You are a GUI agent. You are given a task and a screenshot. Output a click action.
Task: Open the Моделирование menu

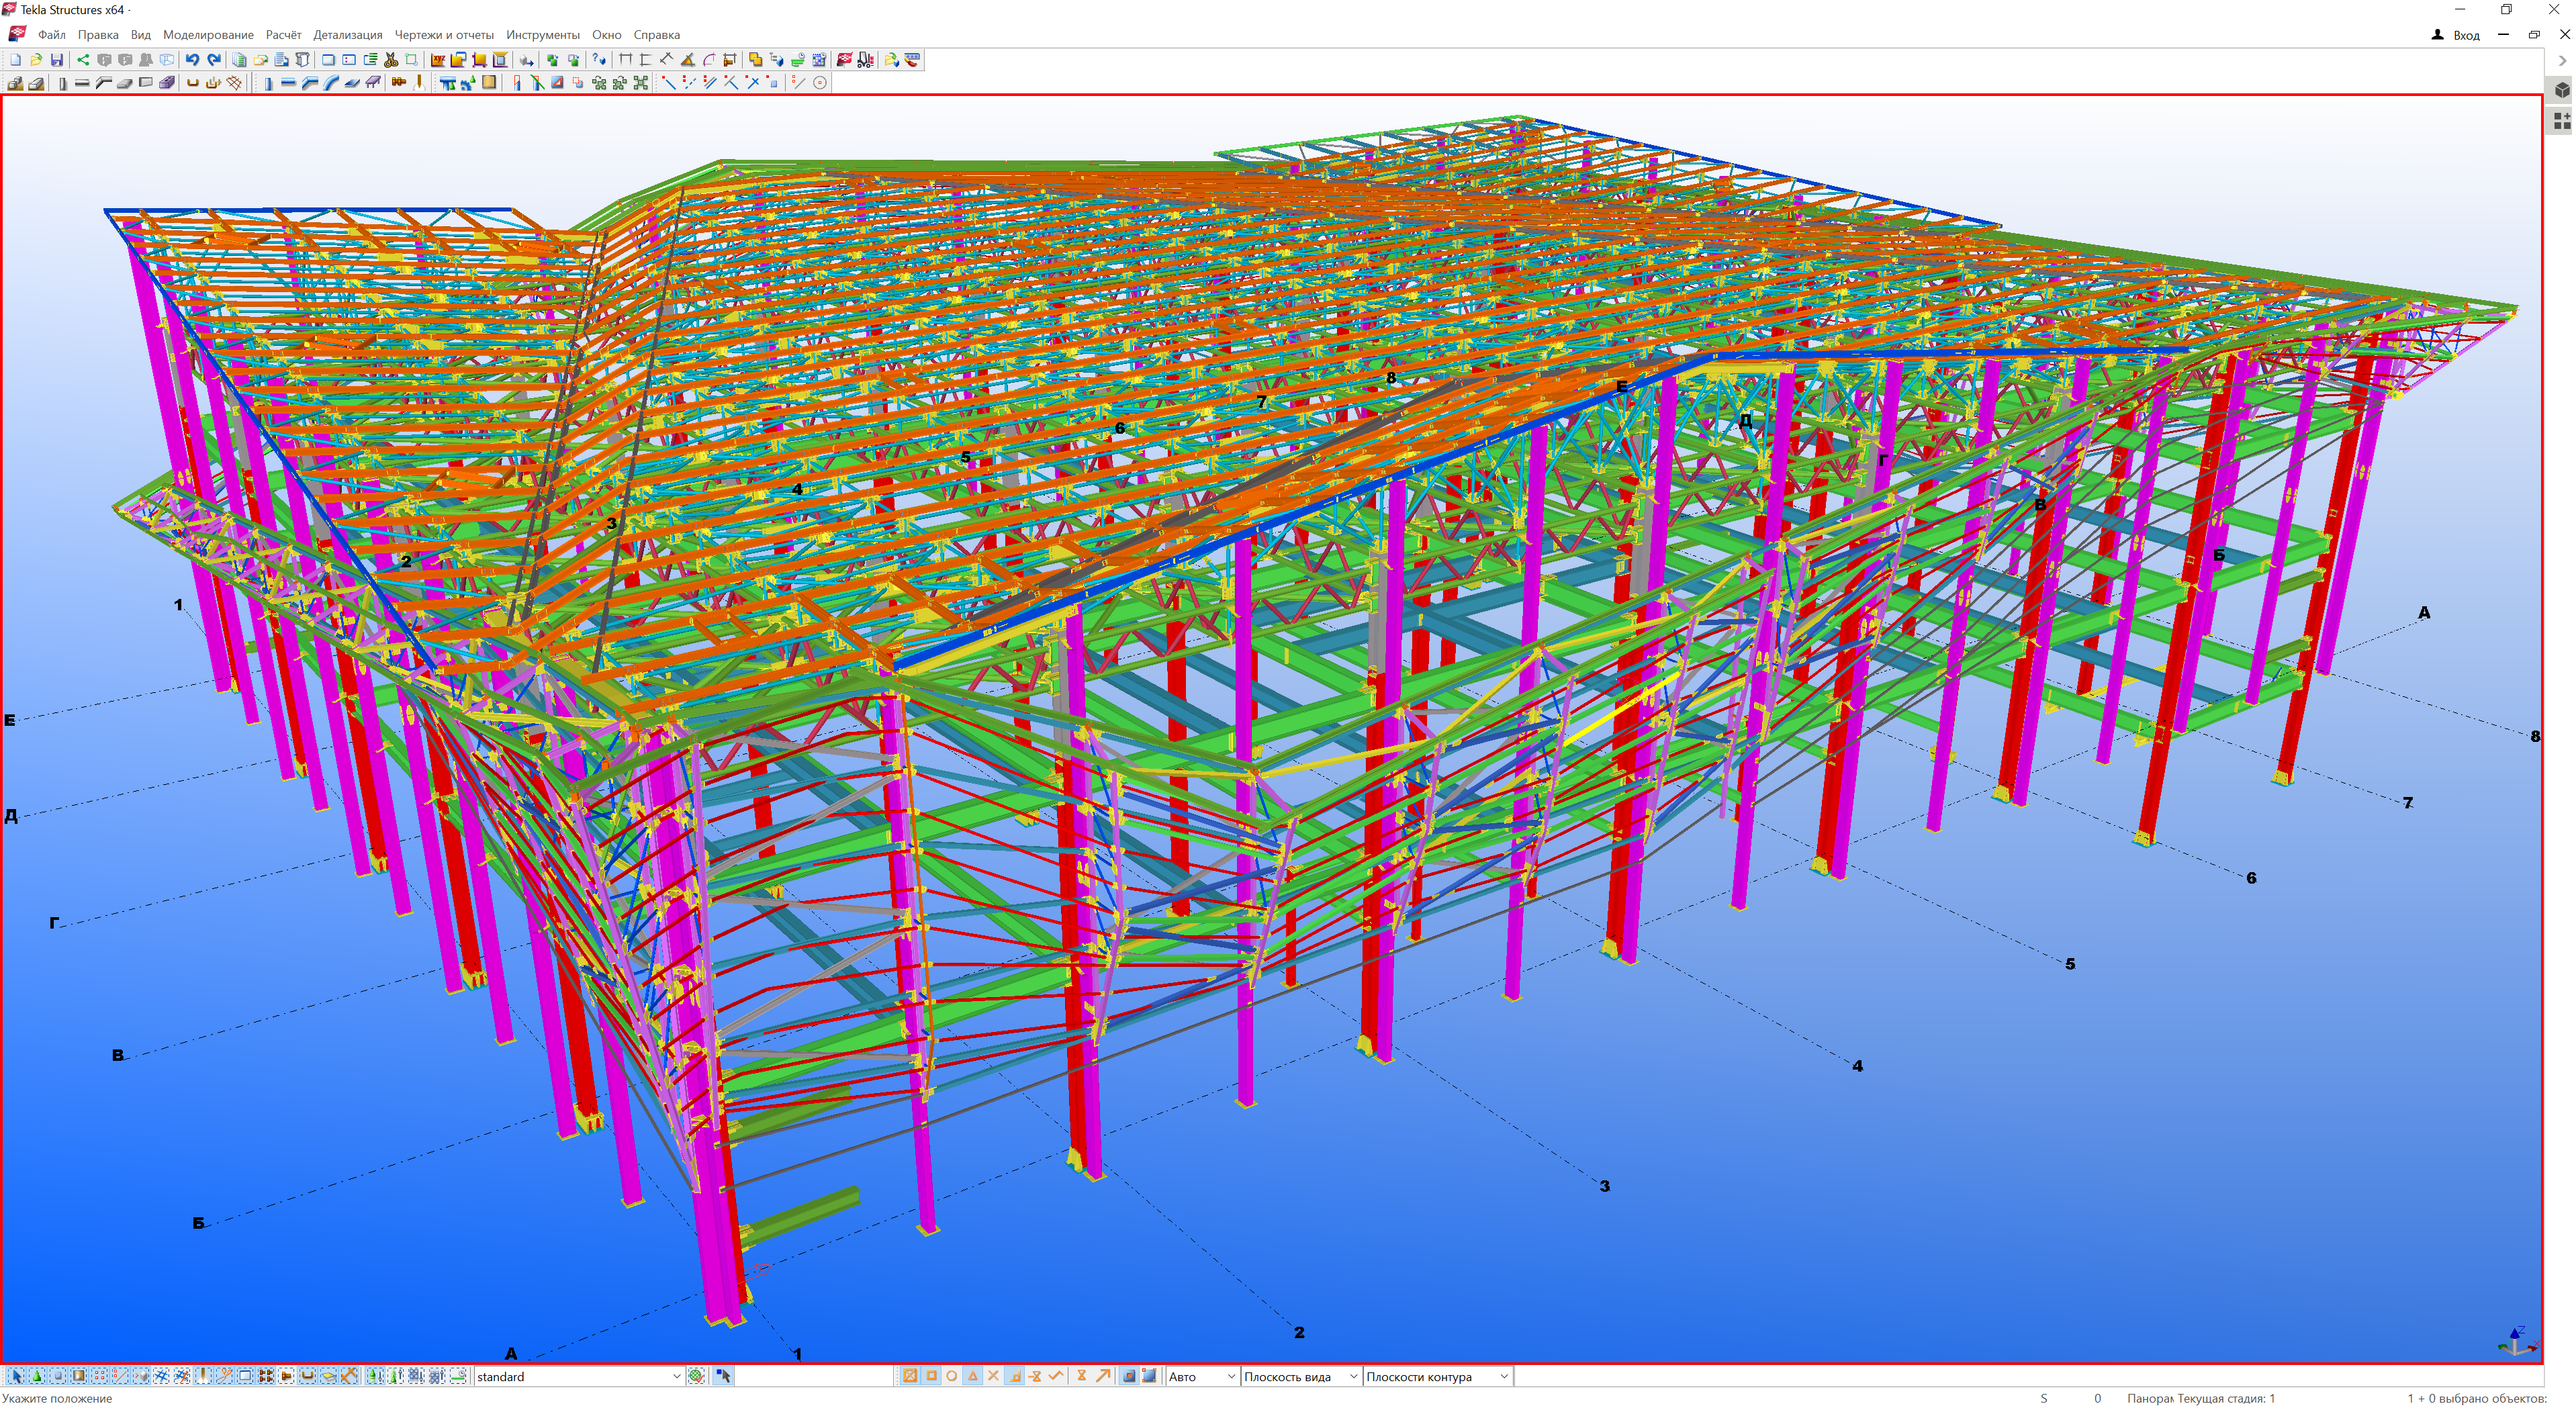[x=208, y=35]
